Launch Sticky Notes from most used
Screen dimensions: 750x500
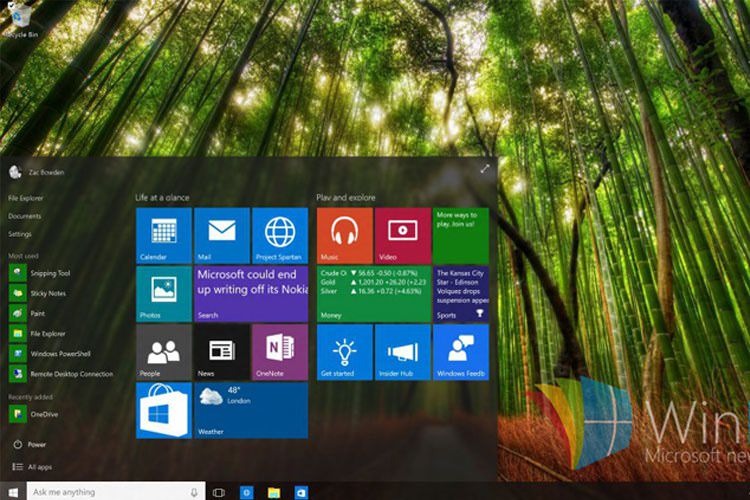click(38, 293)
